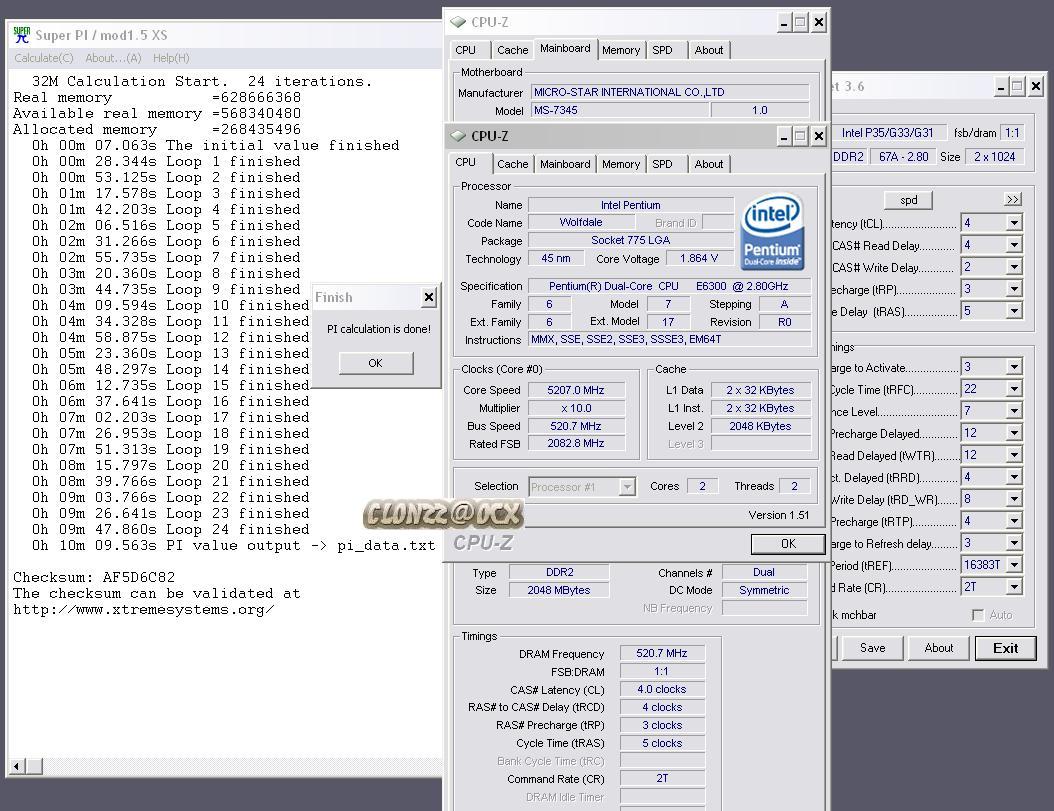Click the Code Name value Wolfdale

(x=581, y=222)
